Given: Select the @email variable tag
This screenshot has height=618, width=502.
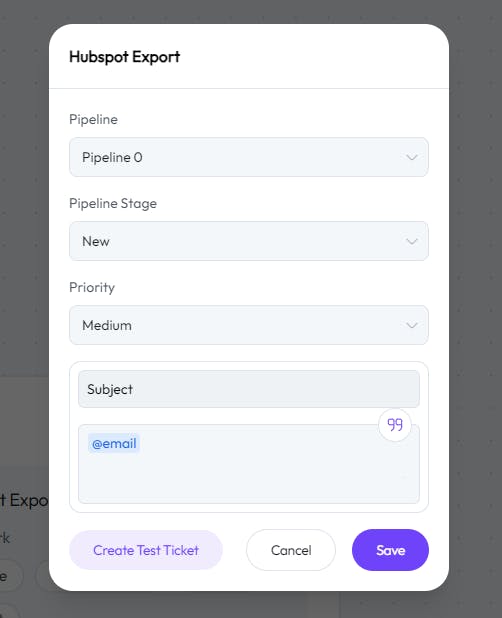Looking at the screenshot, I should pos(114,444).
